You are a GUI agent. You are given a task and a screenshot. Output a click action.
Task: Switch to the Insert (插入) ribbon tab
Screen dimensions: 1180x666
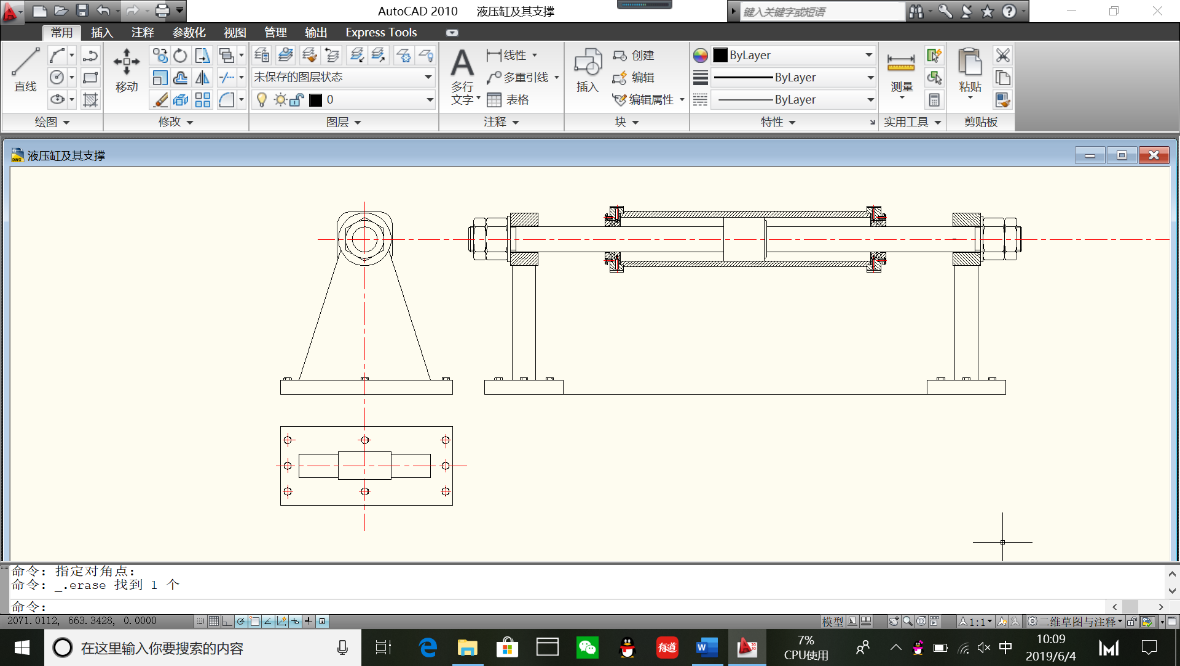(102, 32)
